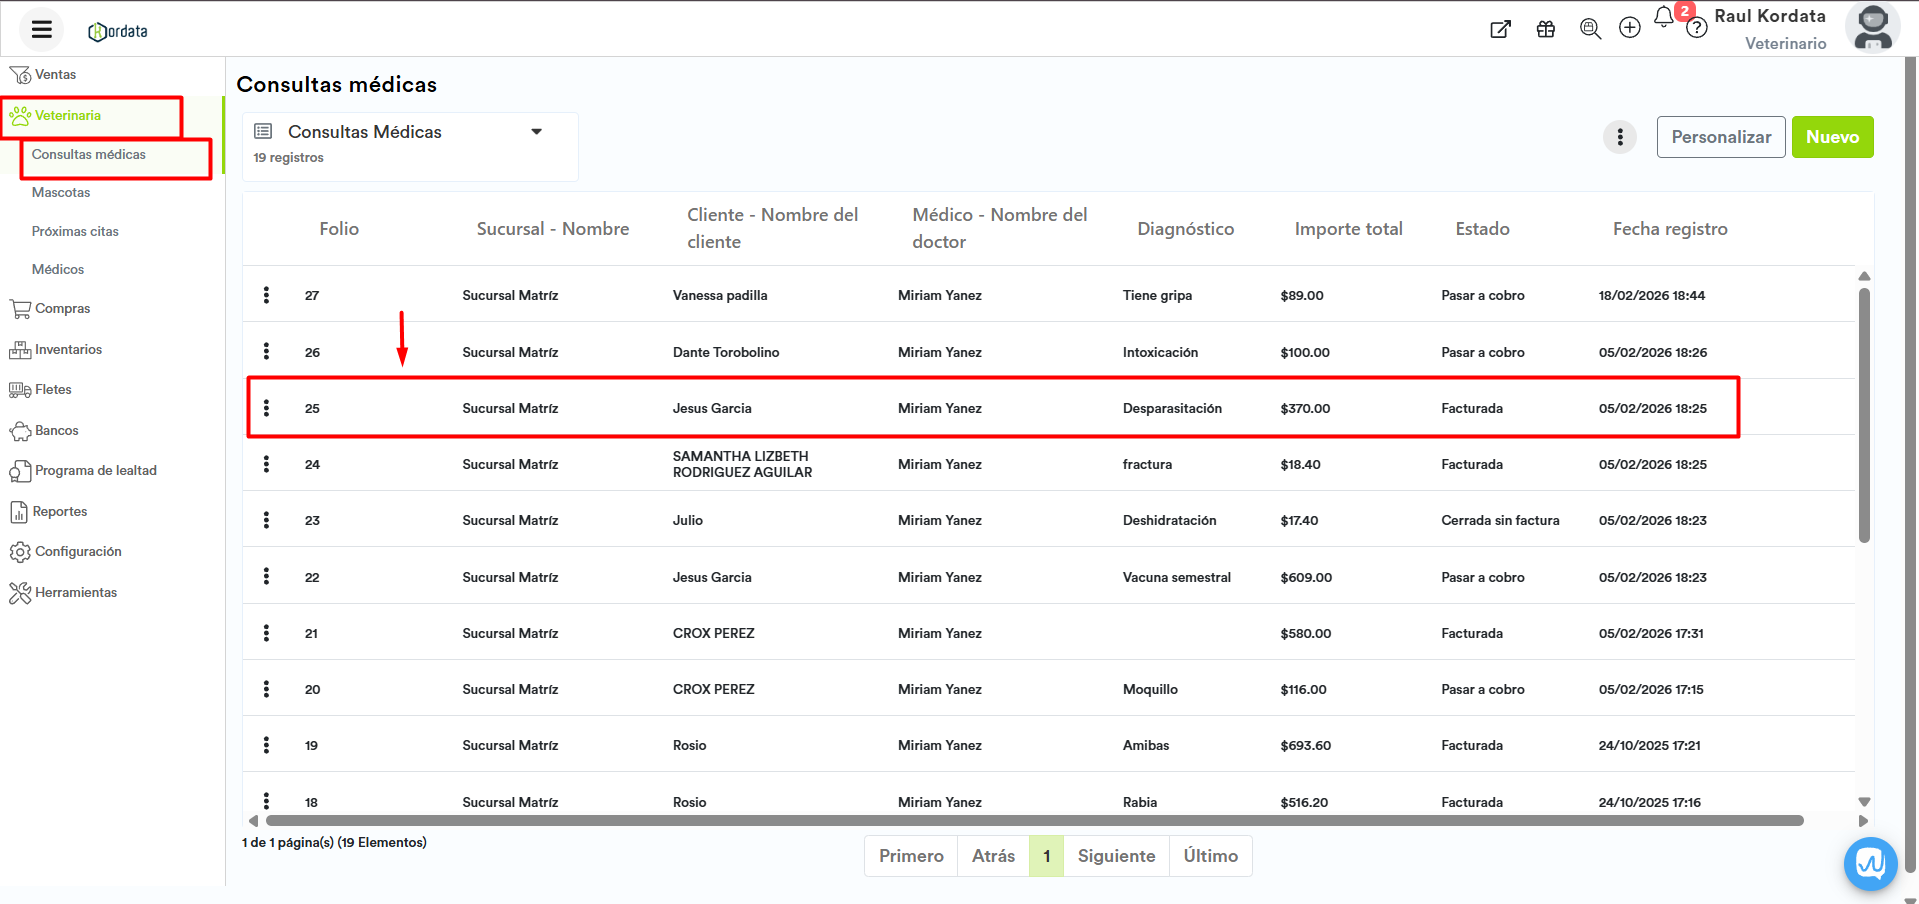Expand the Consultas Médicas view dropdown
This screenshot has height=904, width=1919.
536,132
